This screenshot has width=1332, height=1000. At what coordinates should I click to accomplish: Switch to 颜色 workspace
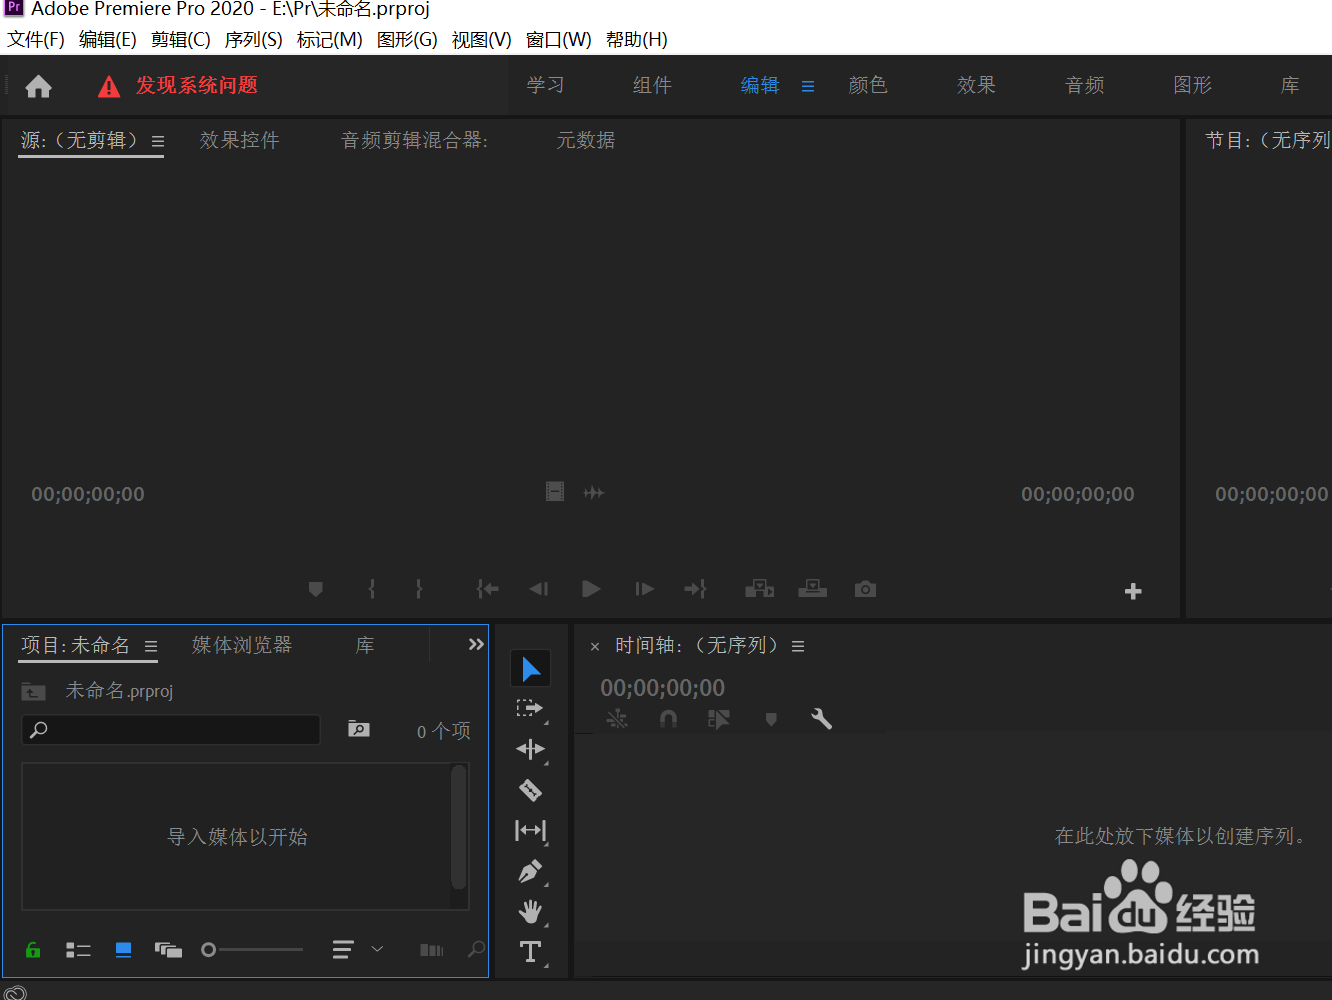point(868,86)
